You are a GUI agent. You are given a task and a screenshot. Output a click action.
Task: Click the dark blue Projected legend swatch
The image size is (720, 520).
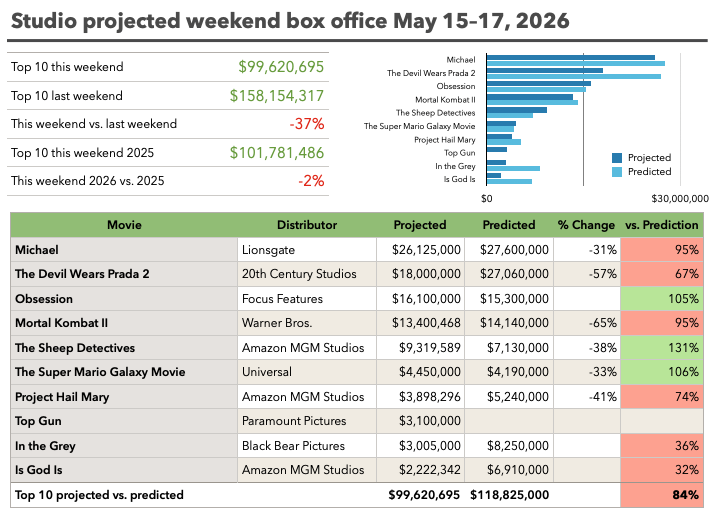click(x=617, y=158)
